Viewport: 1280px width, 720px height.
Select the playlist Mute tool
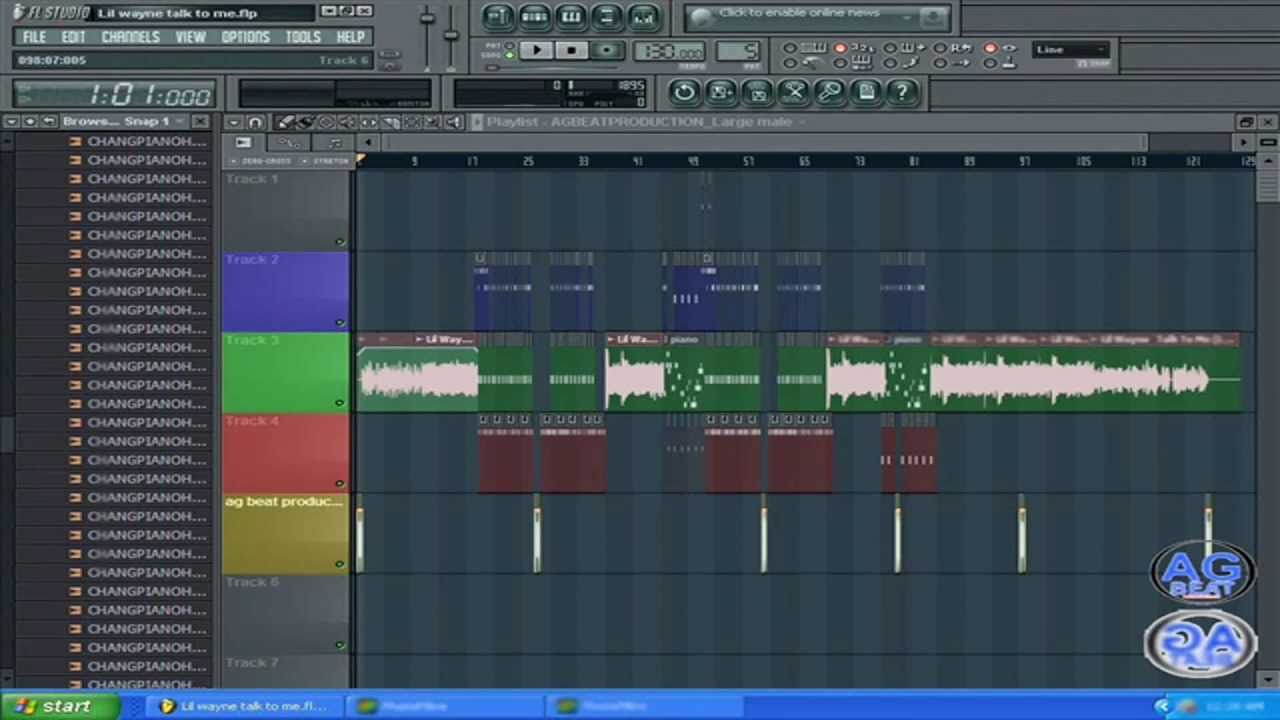[346, 122]
